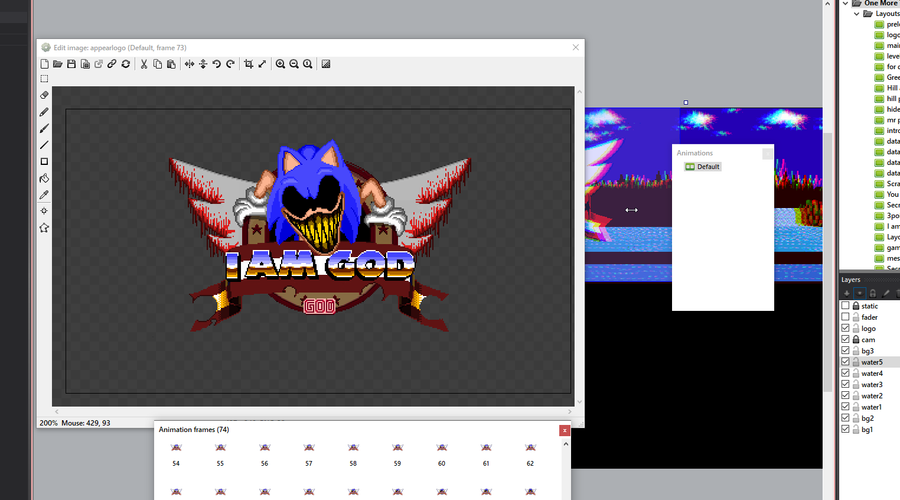
Task: Click the faded fifth icon in the editor toolbar
Action: pos(99,64)
